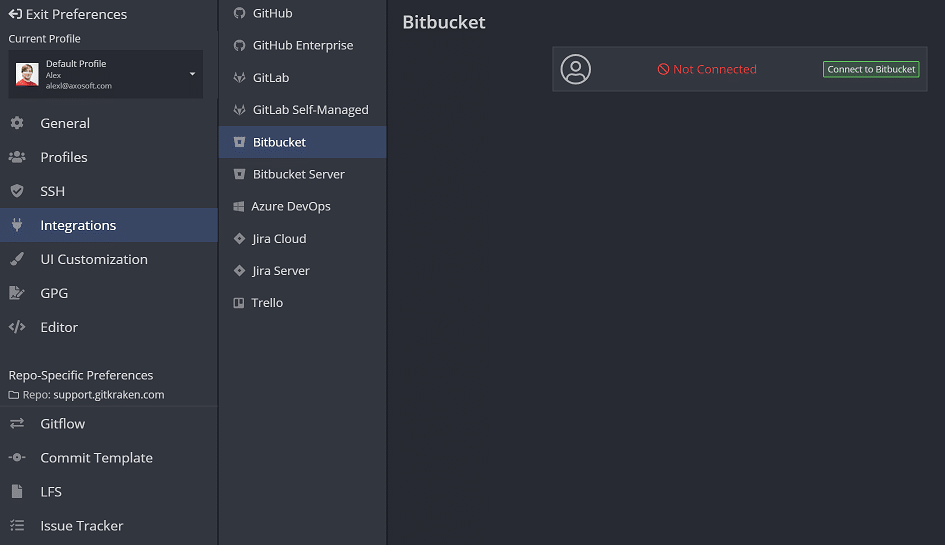The height and width of the screenshot is (545, 945).
Task: Select the GitLab integration
Action: click(303, 77)
